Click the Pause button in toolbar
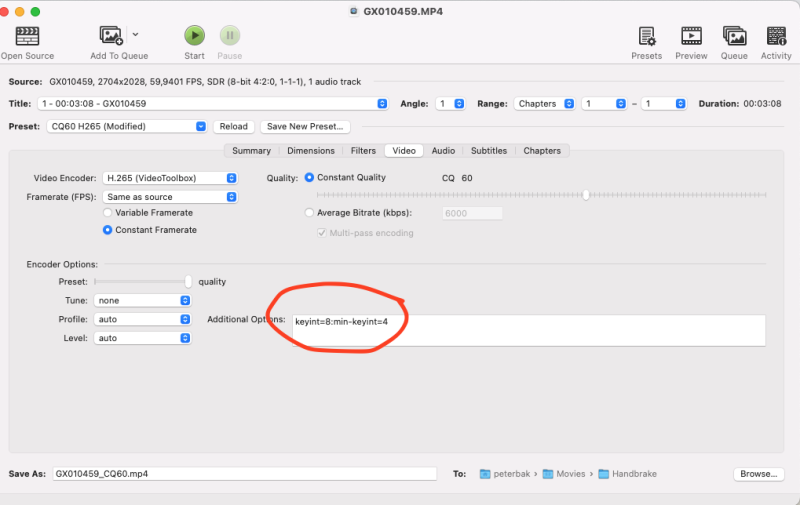The image size is (800, 505). tap(230, 36)
